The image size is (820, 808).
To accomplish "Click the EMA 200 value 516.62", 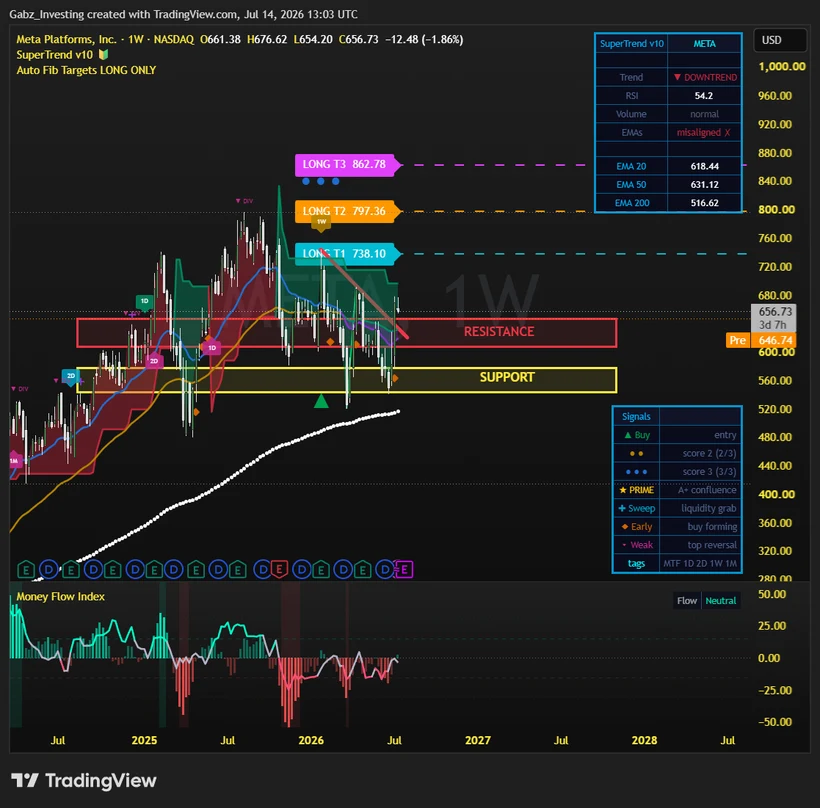I will (704, 203).
